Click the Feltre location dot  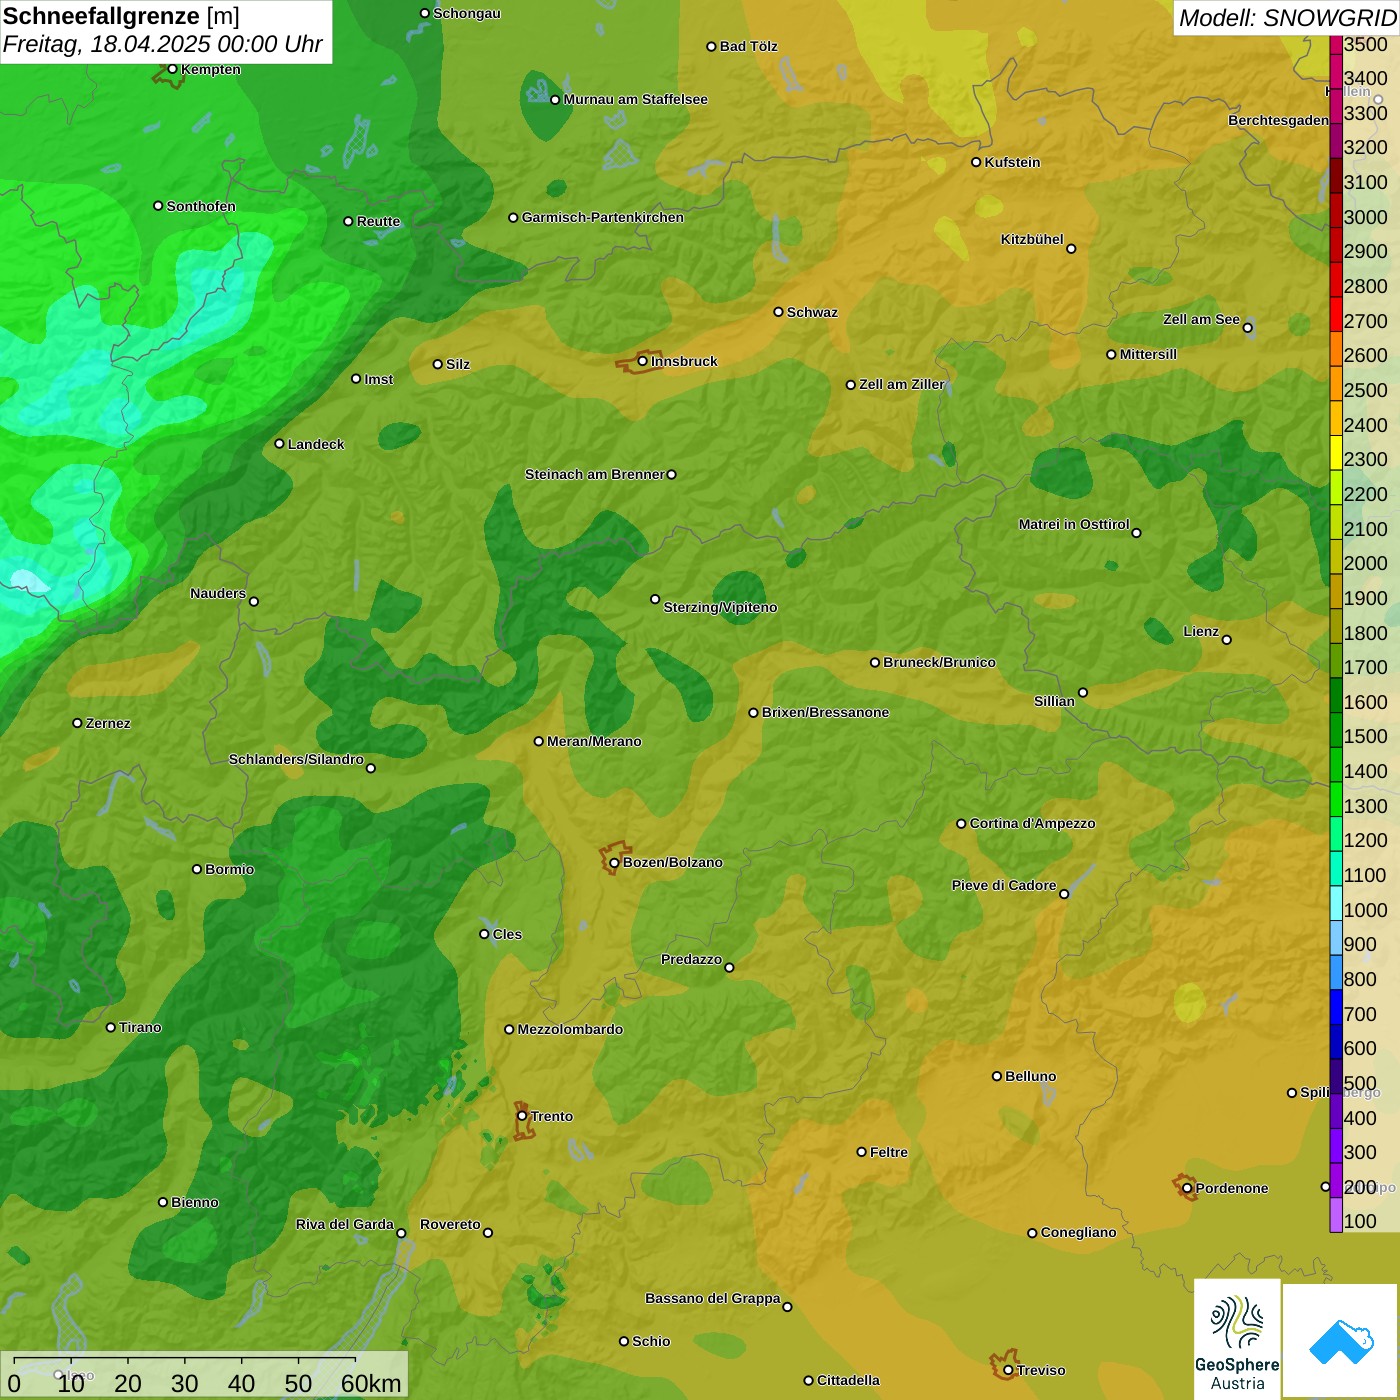861,1152
